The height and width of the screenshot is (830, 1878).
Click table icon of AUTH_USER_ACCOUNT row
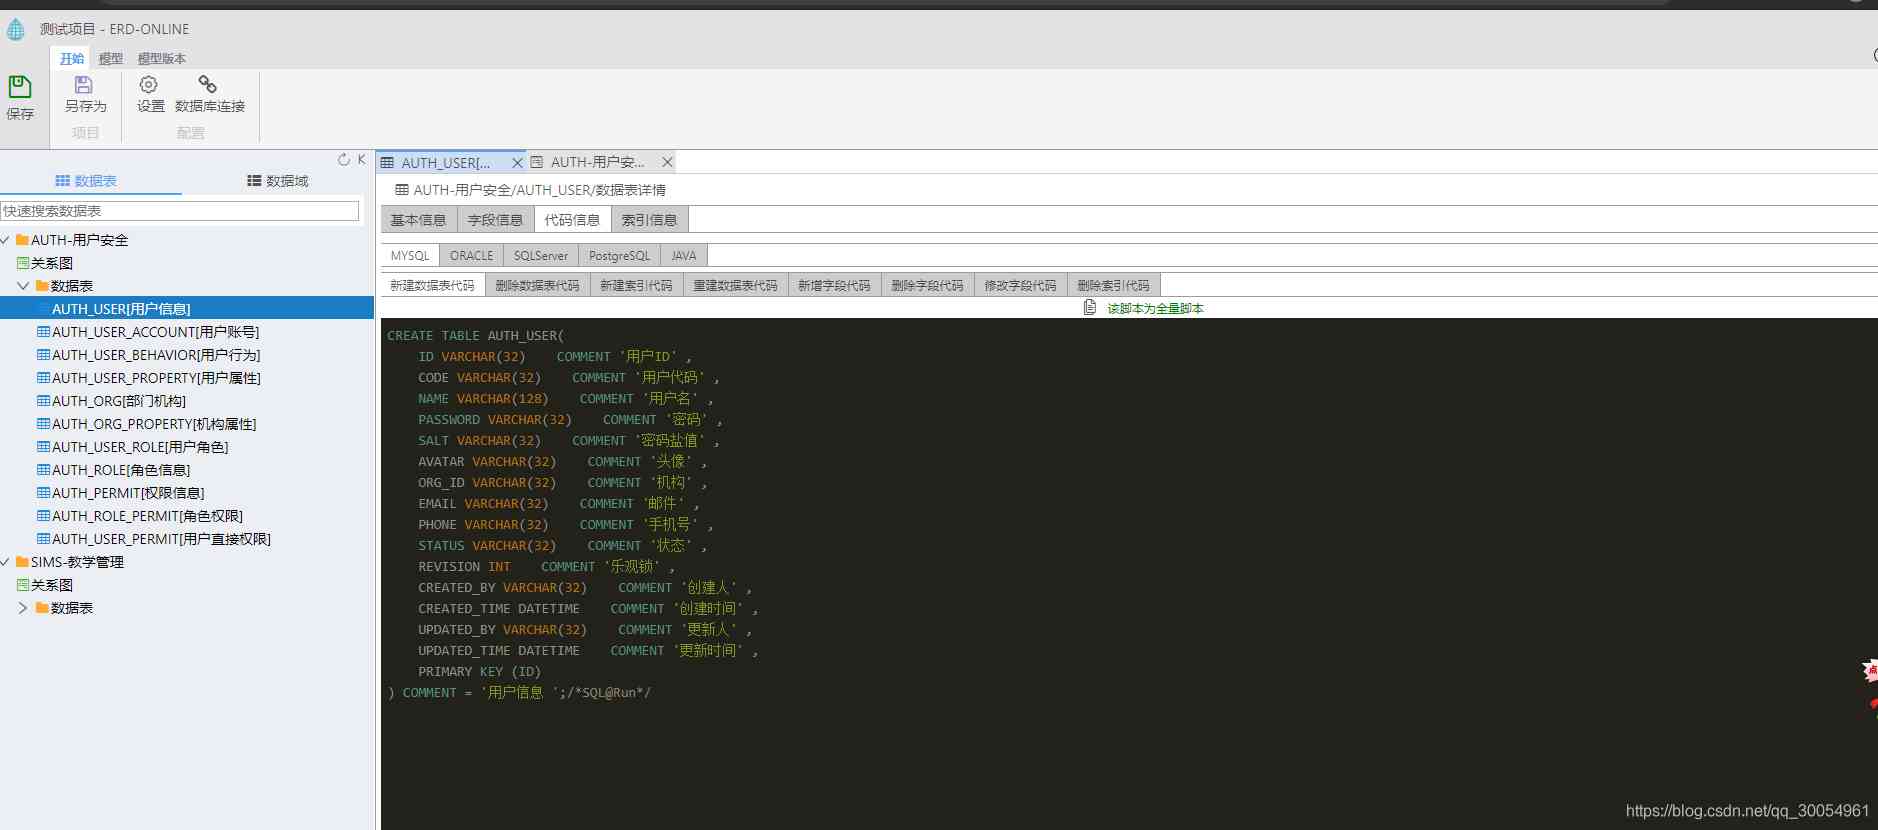(x=43, y=332)
